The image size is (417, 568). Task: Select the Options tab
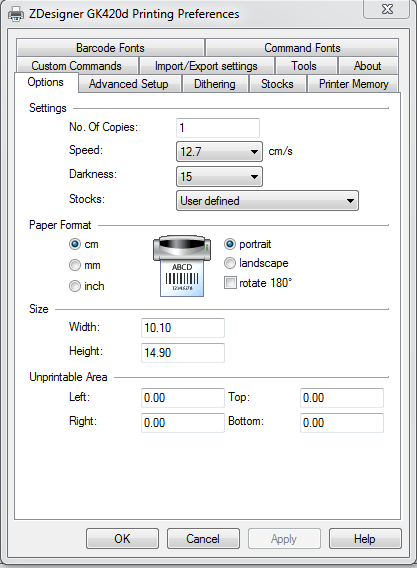[x=46, y=82]
